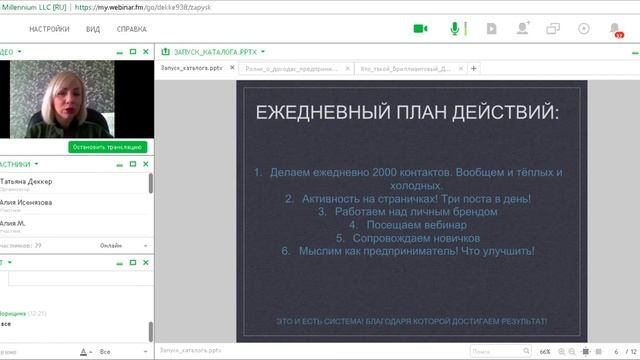Click the search magnifier icon
Viewport: 640px width, 360px height.
pyautogui.click(x=527, y=351)
